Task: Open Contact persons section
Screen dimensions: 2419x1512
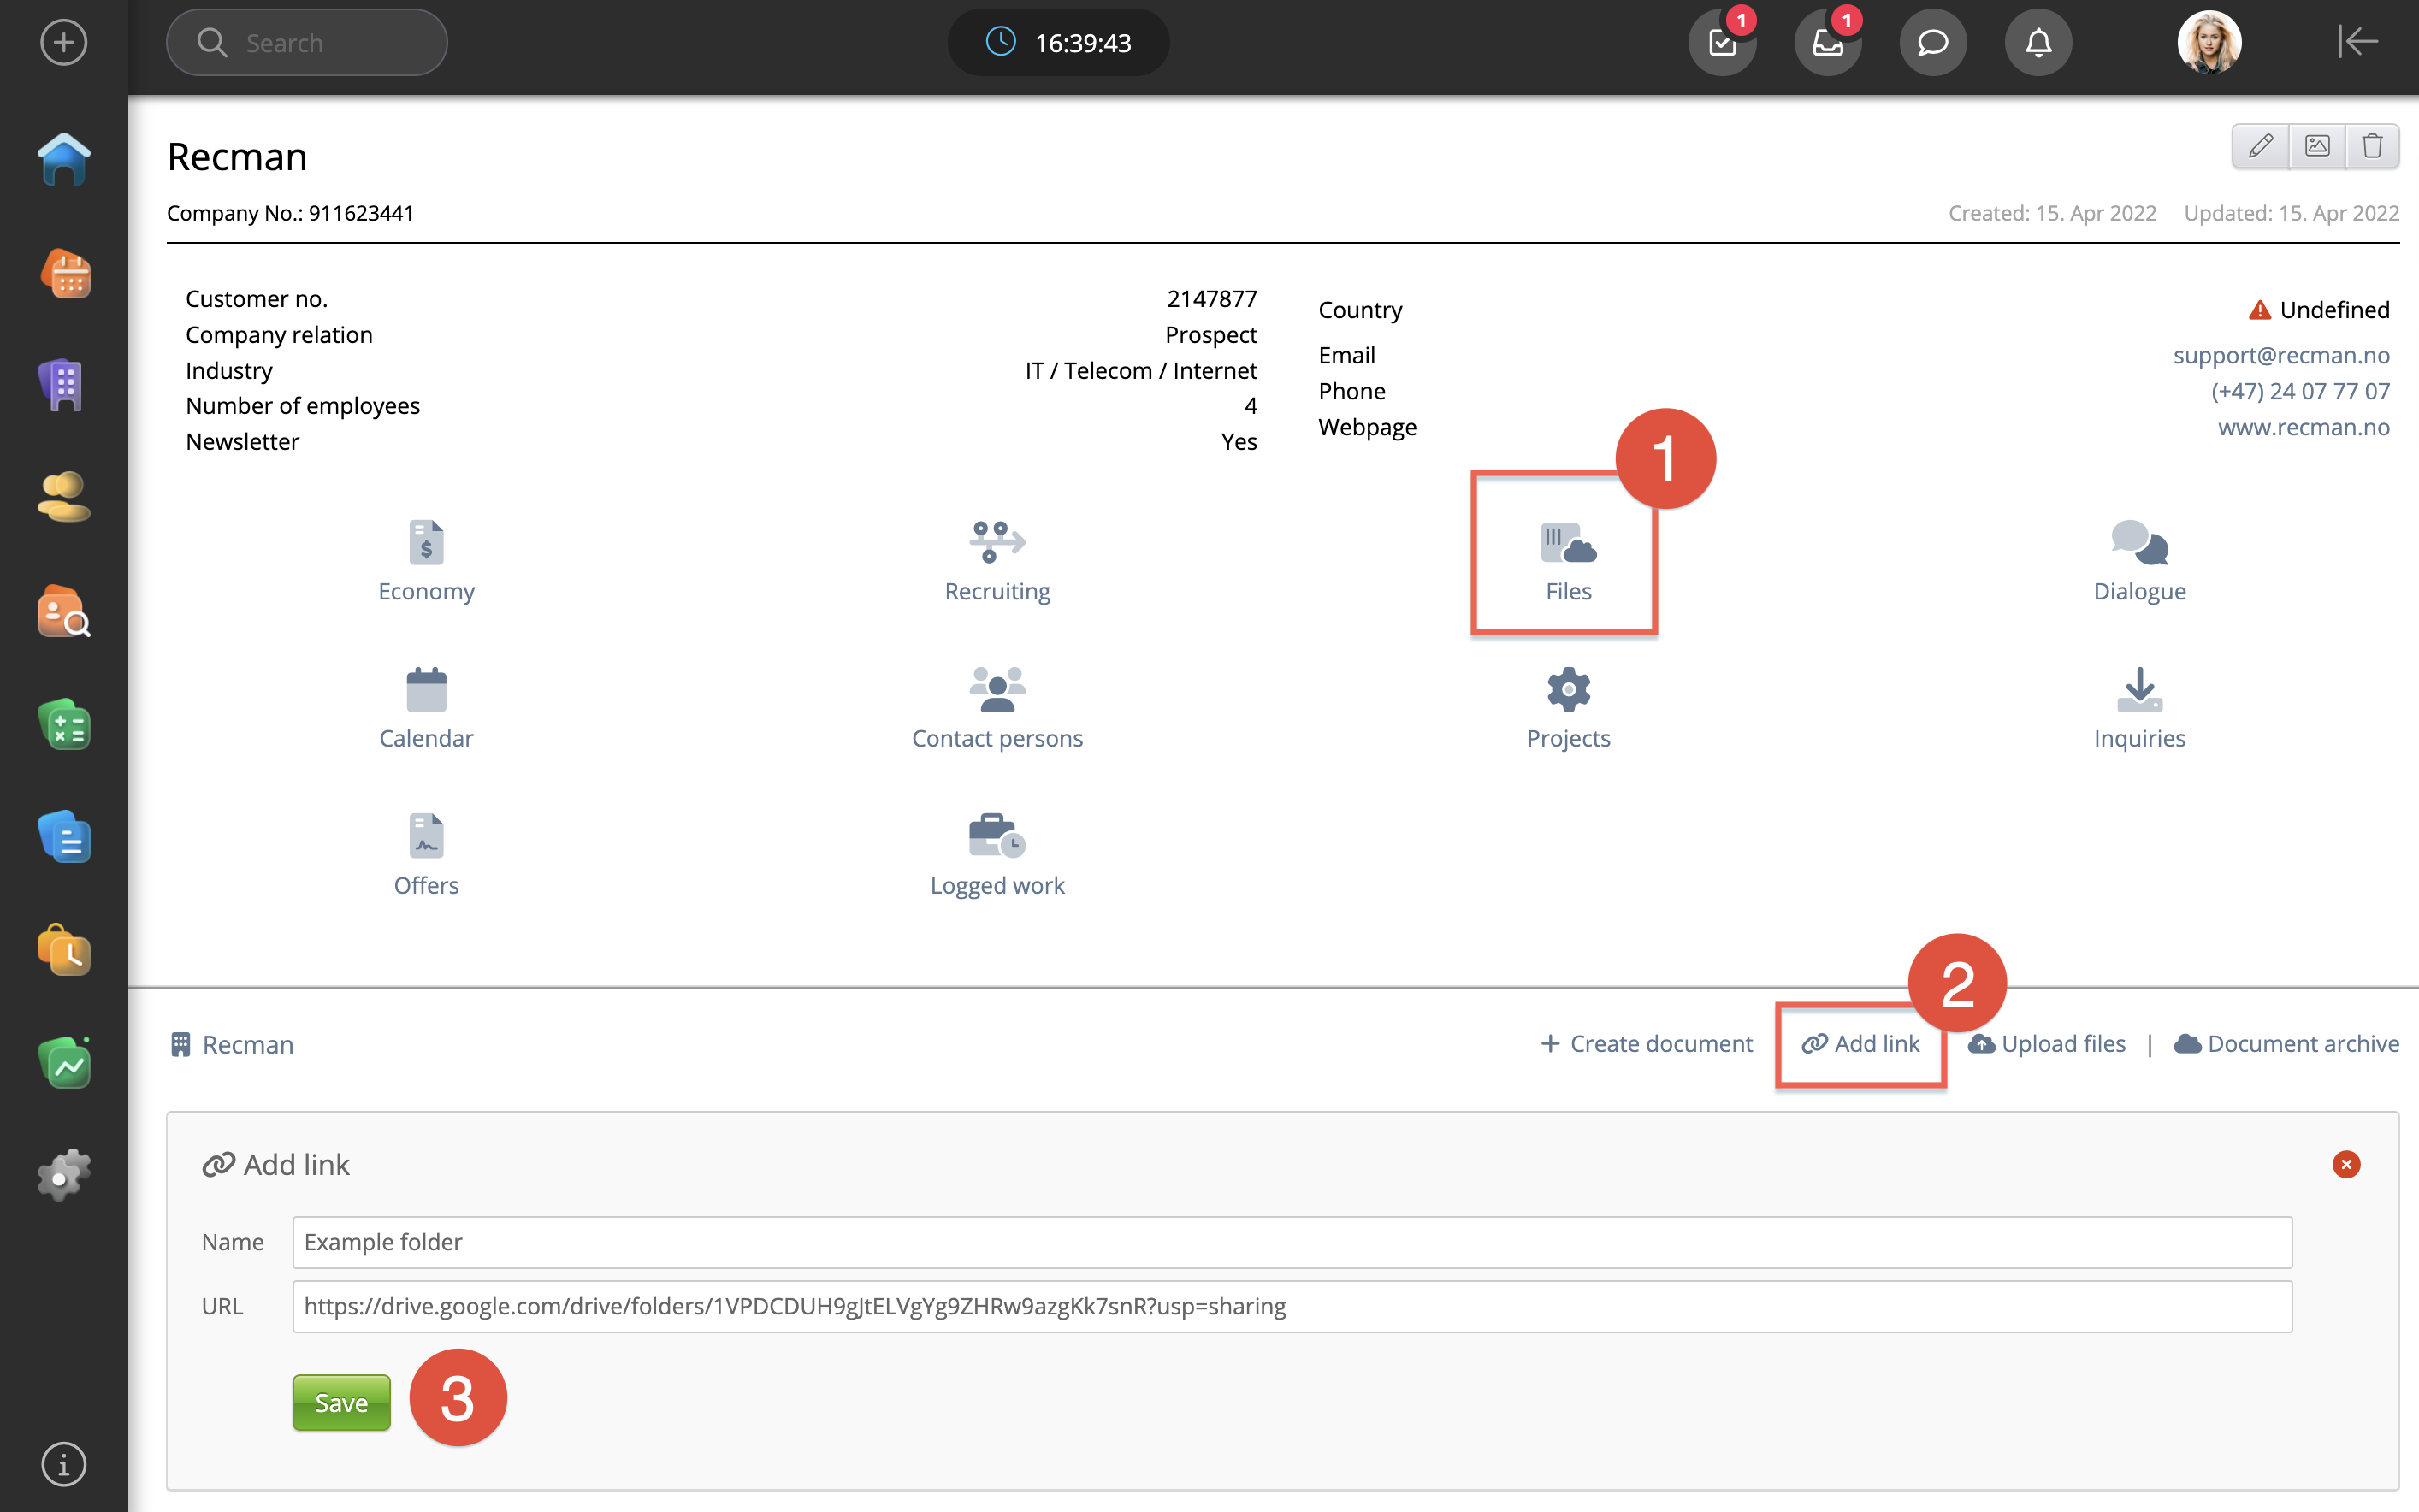Action: coord(997,708)
